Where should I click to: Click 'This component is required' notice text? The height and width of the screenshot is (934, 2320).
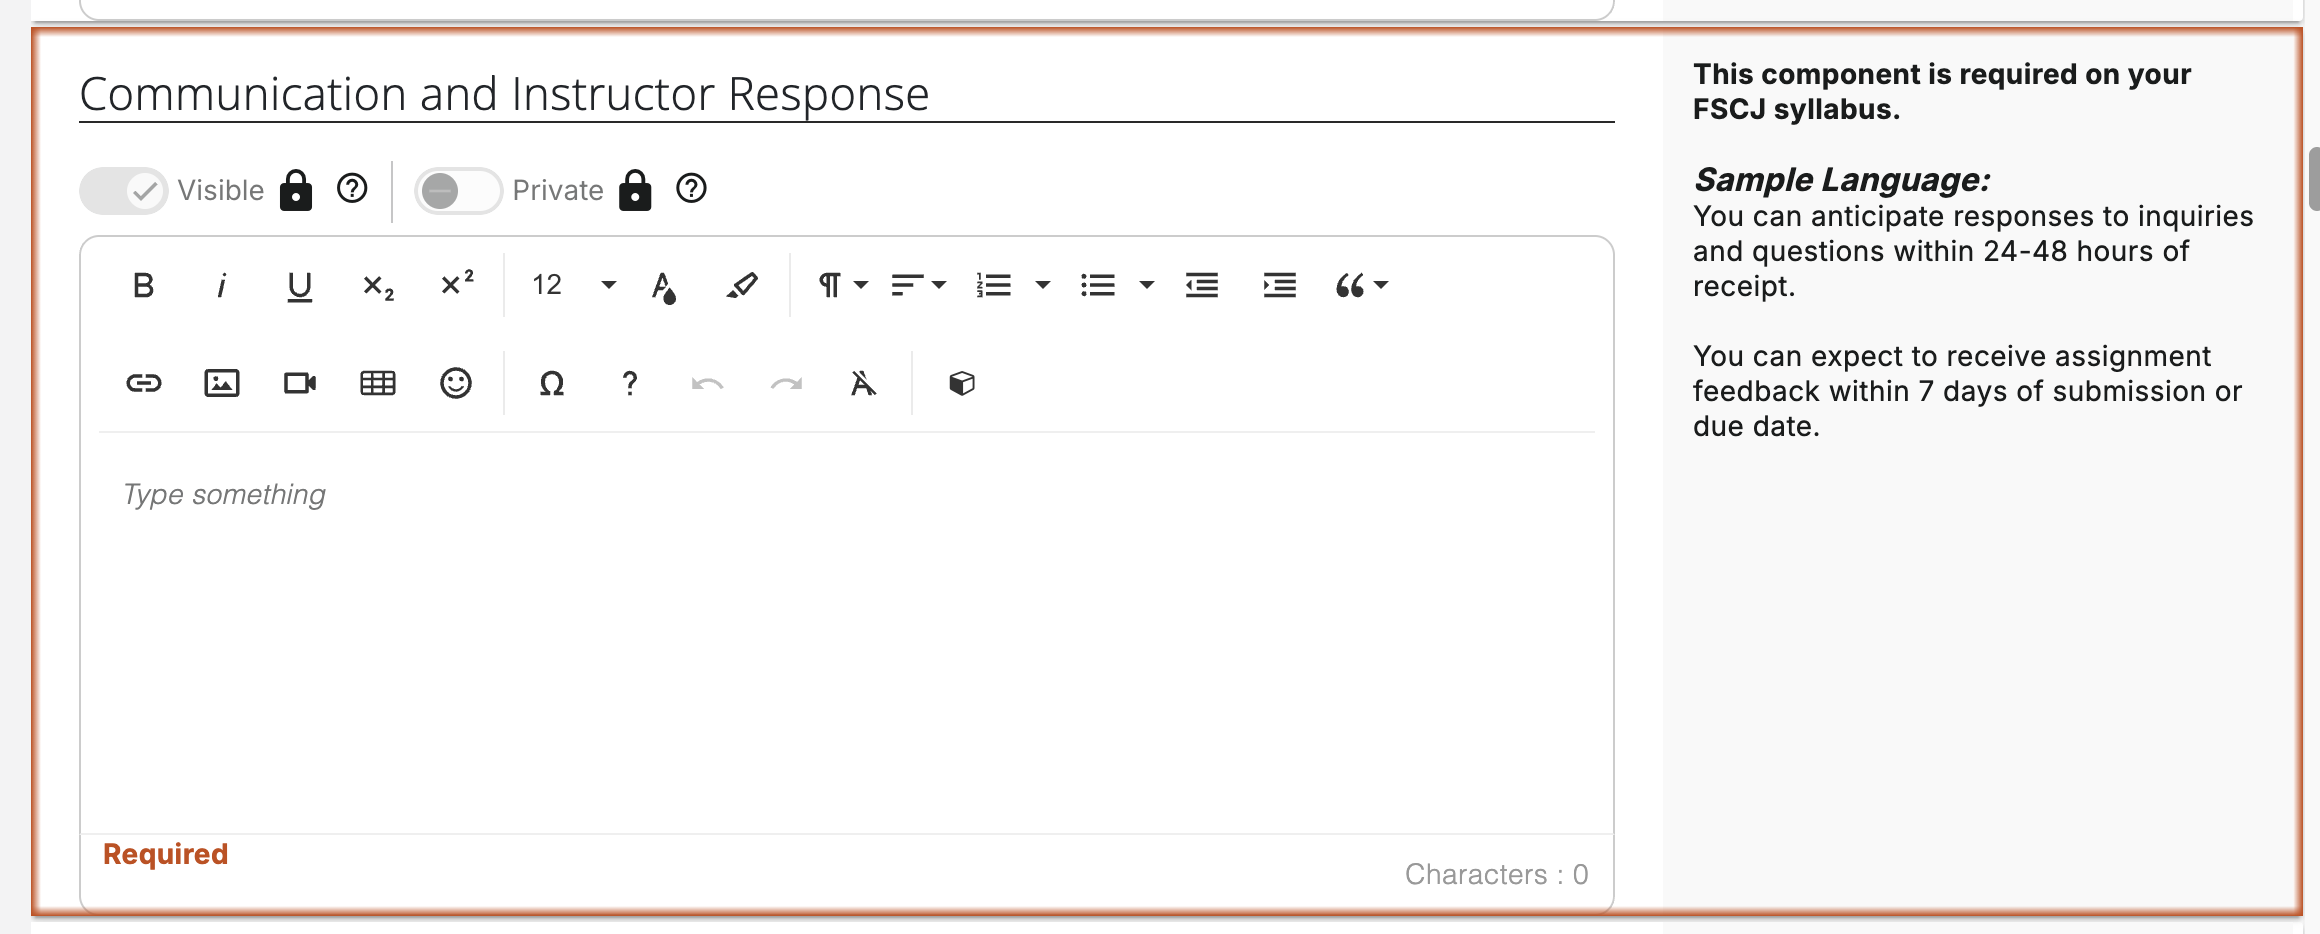(x=1942, y=91)
